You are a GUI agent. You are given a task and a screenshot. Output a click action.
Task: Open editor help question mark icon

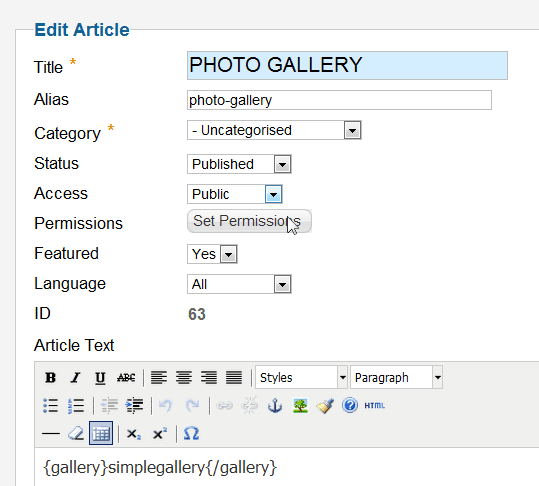coord(350,406)
